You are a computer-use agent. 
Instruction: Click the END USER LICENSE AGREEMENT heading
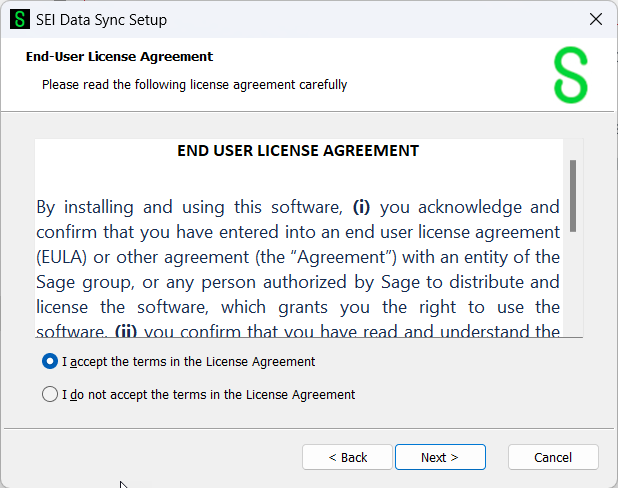pos(298,151)
